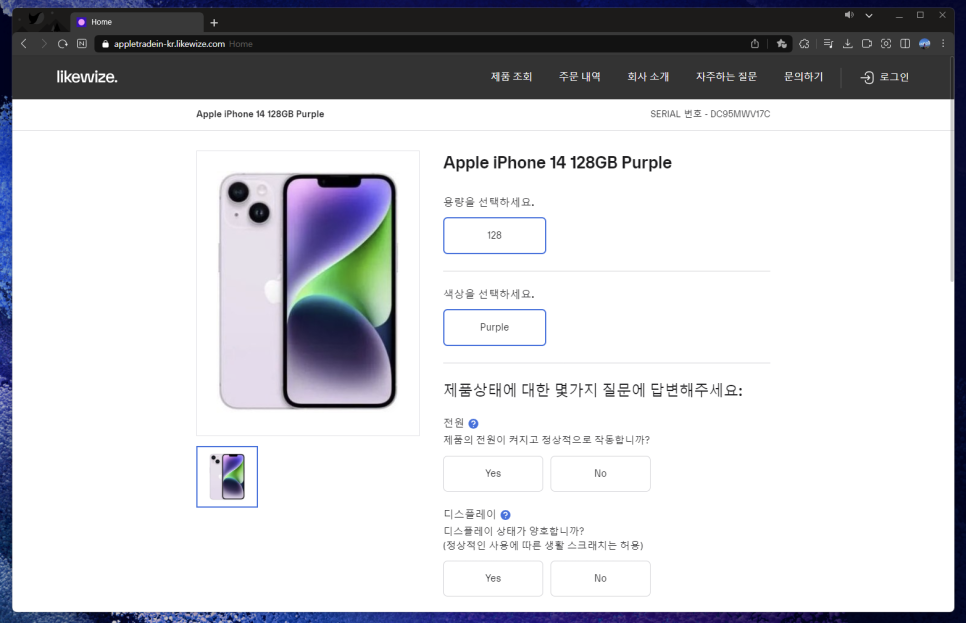This screenshot has height=623, width=966.
Task: Close the browser window
Action: coord(942,15)
